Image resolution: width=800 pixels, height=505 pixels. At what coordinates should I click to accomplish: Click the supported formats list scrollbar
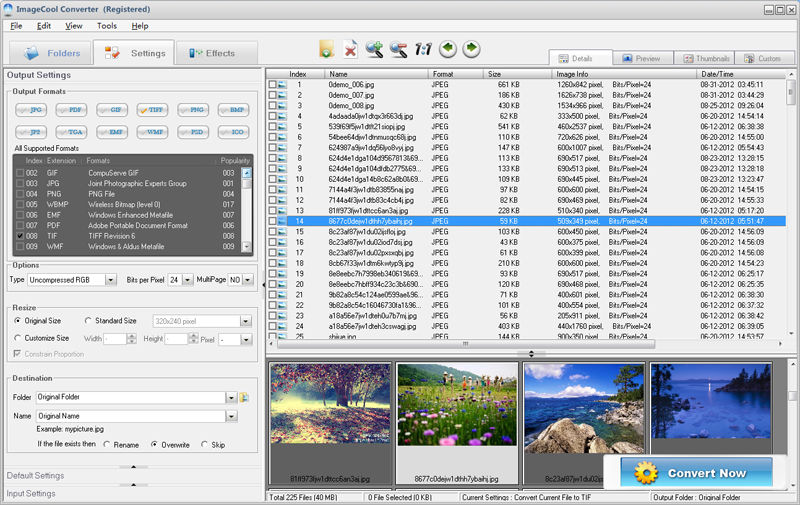[247, 210]
